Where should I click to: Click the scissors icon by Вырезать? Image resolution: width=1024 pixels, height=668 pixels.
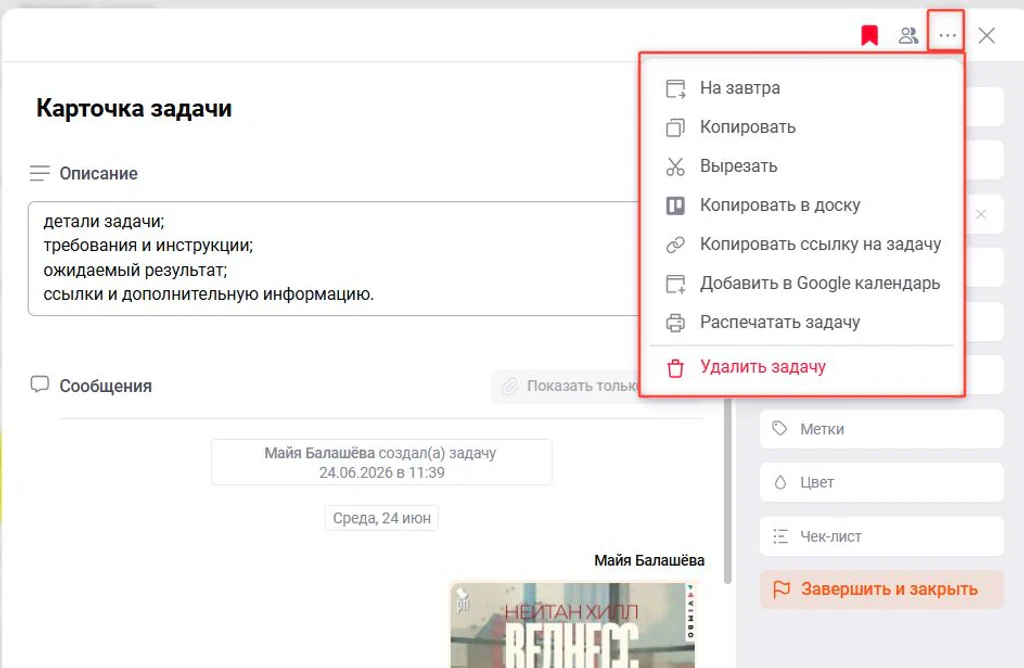point(675,167)
